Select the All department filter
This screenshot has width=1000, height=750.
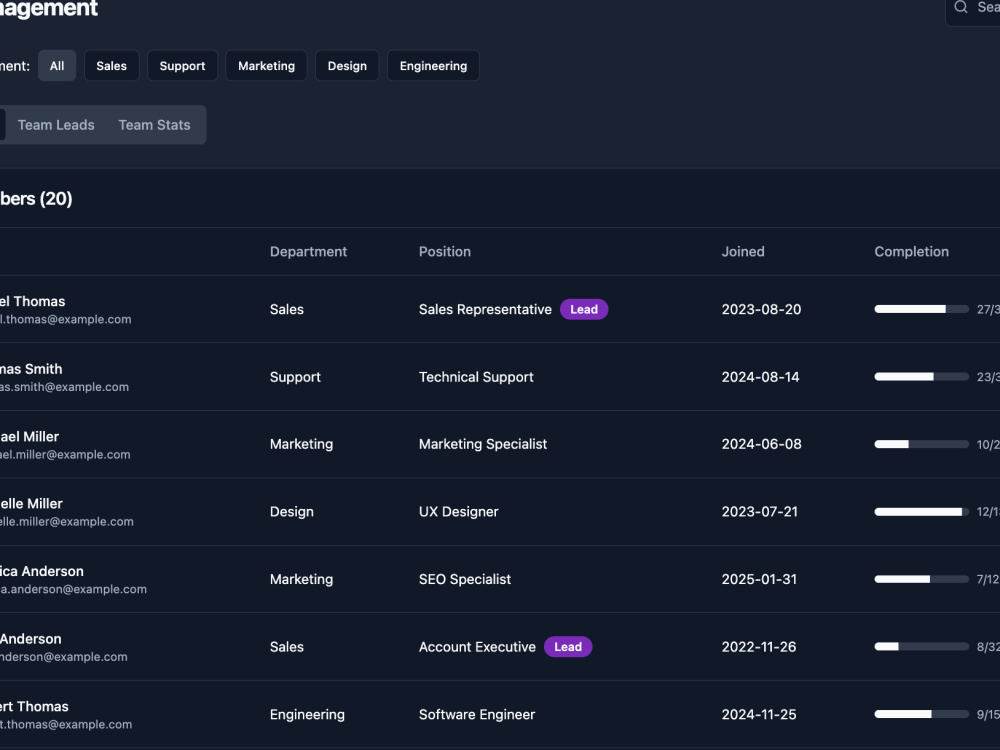tap(57, 66)
